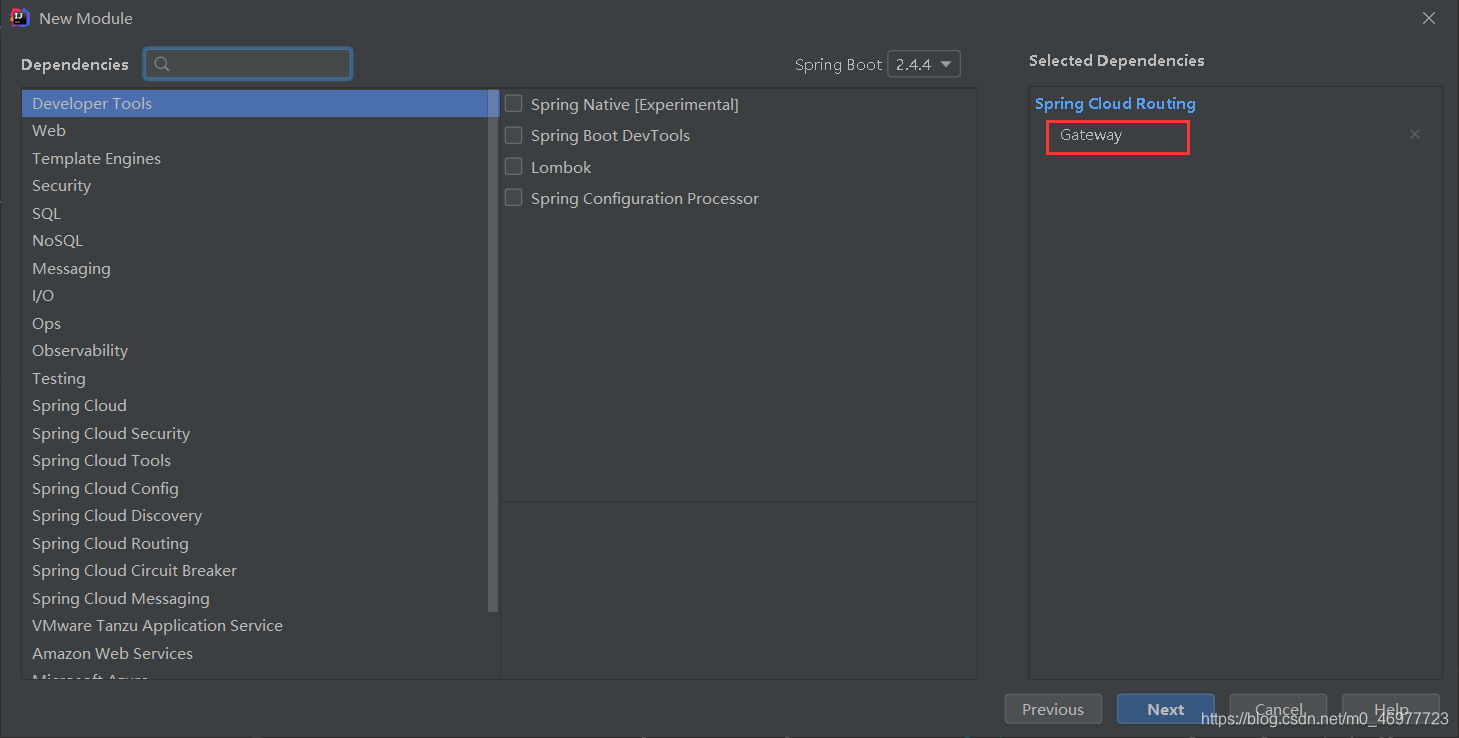Tick the Lombok checkbox

click(x=514, y=166)
